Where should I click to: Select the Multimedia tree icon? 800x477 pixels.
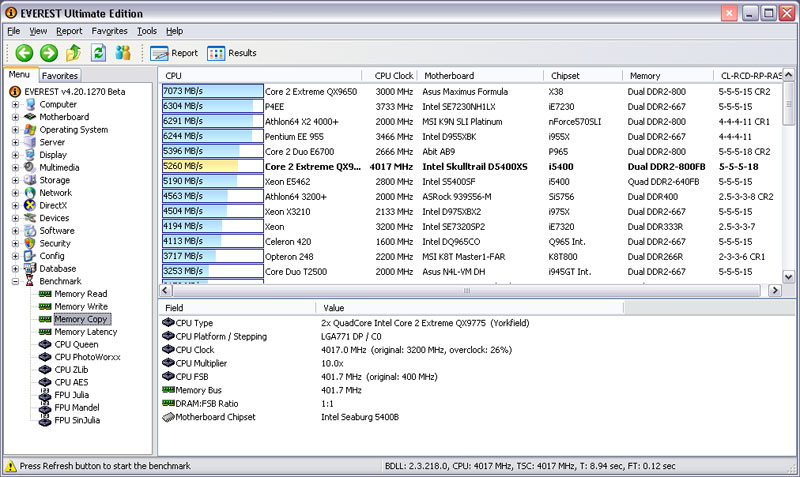click(x=30, y=167)
